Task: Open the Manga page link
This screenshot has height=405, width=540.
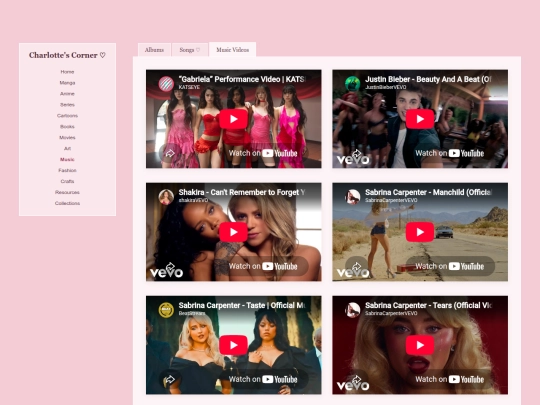Action: pos(67,83)
